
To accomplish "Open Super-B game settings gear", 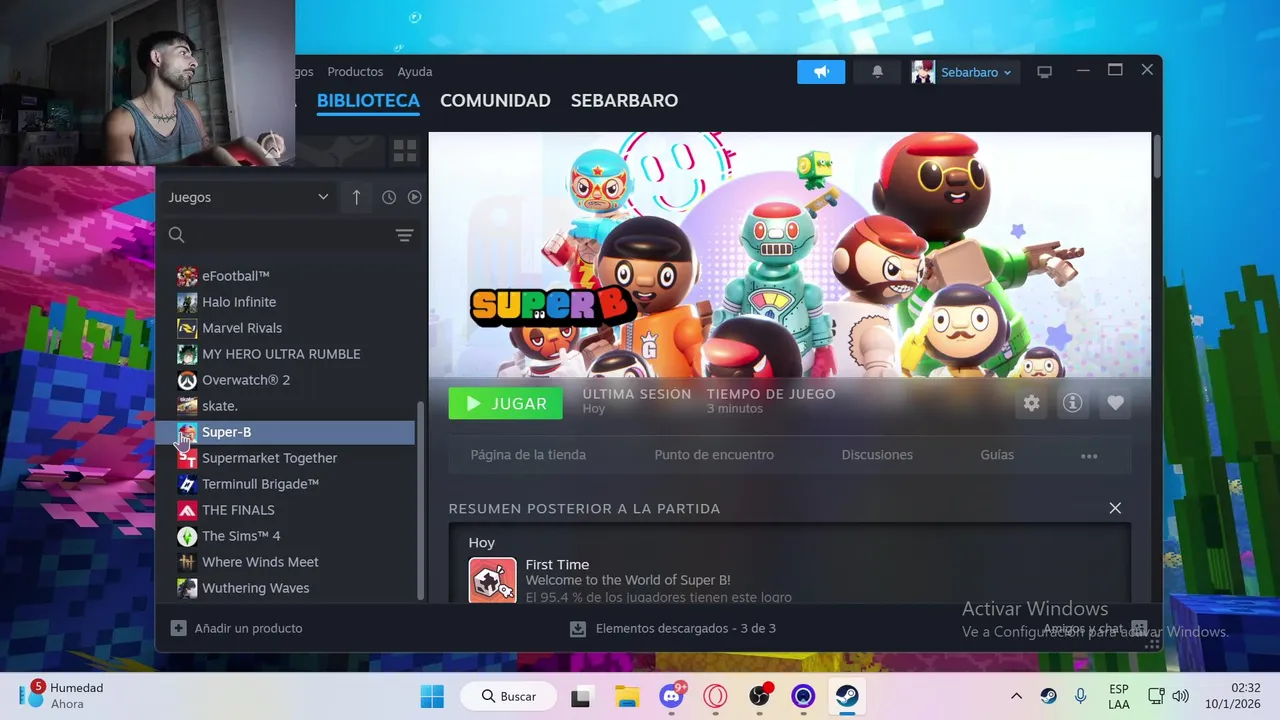I will 1031,403.
